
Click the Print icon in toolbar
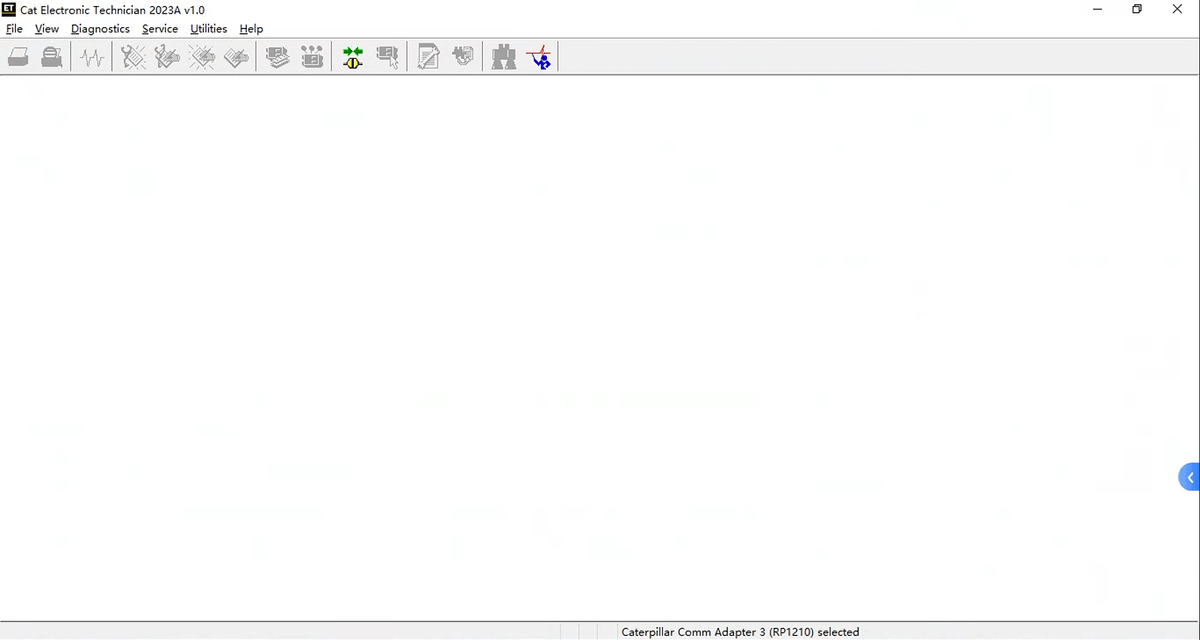(18, 58)
